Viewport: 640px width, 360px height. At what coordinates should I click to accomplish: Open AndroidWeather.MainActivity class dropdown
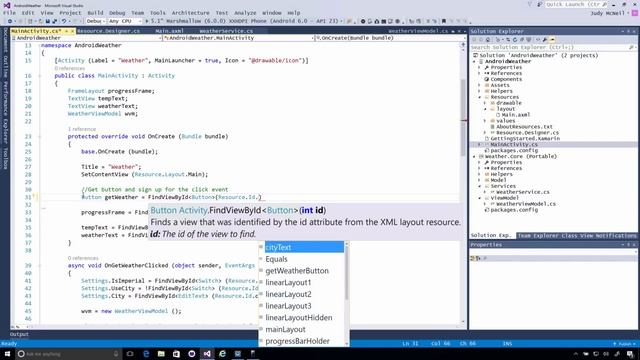pyautogui.click(x=238, y=38)
